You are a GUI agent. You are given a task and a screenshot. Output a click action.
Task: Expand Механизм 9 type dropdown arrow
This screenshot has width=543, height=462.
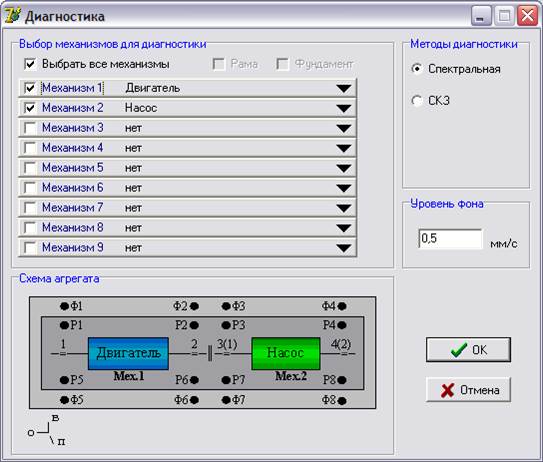(344, 248)
